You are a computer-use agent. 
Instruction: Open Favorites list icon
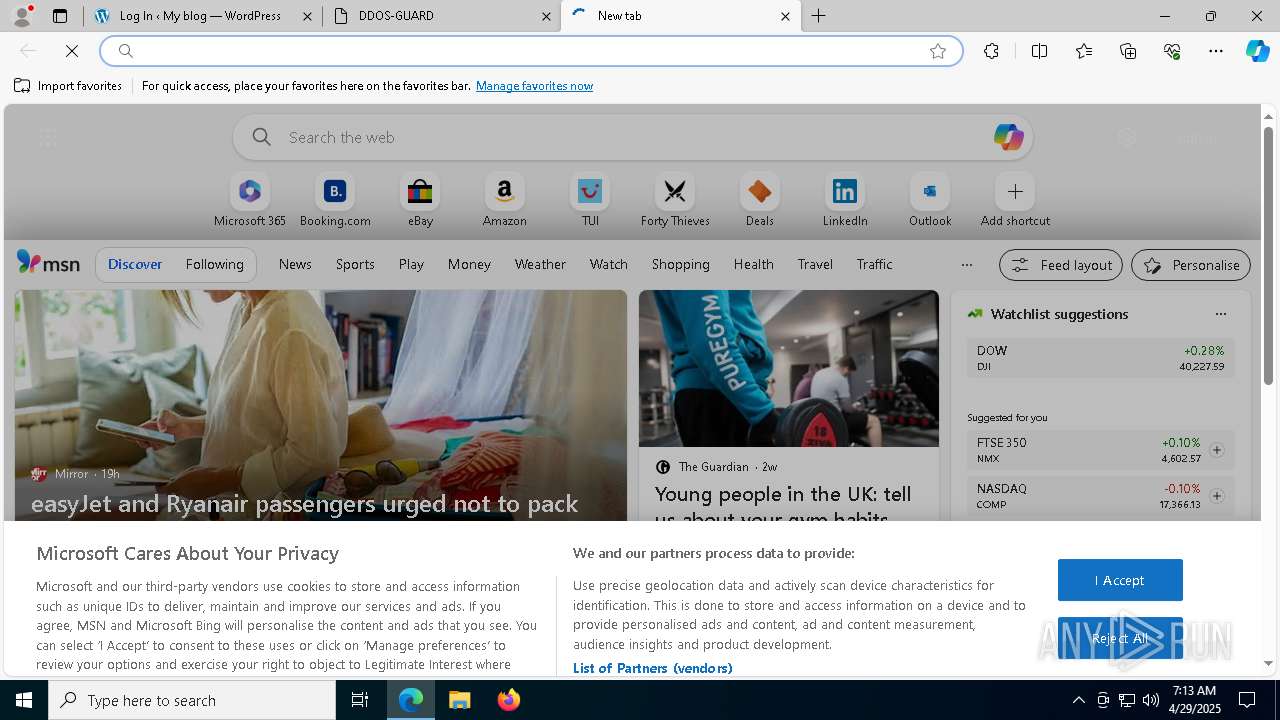point(1084,51)
